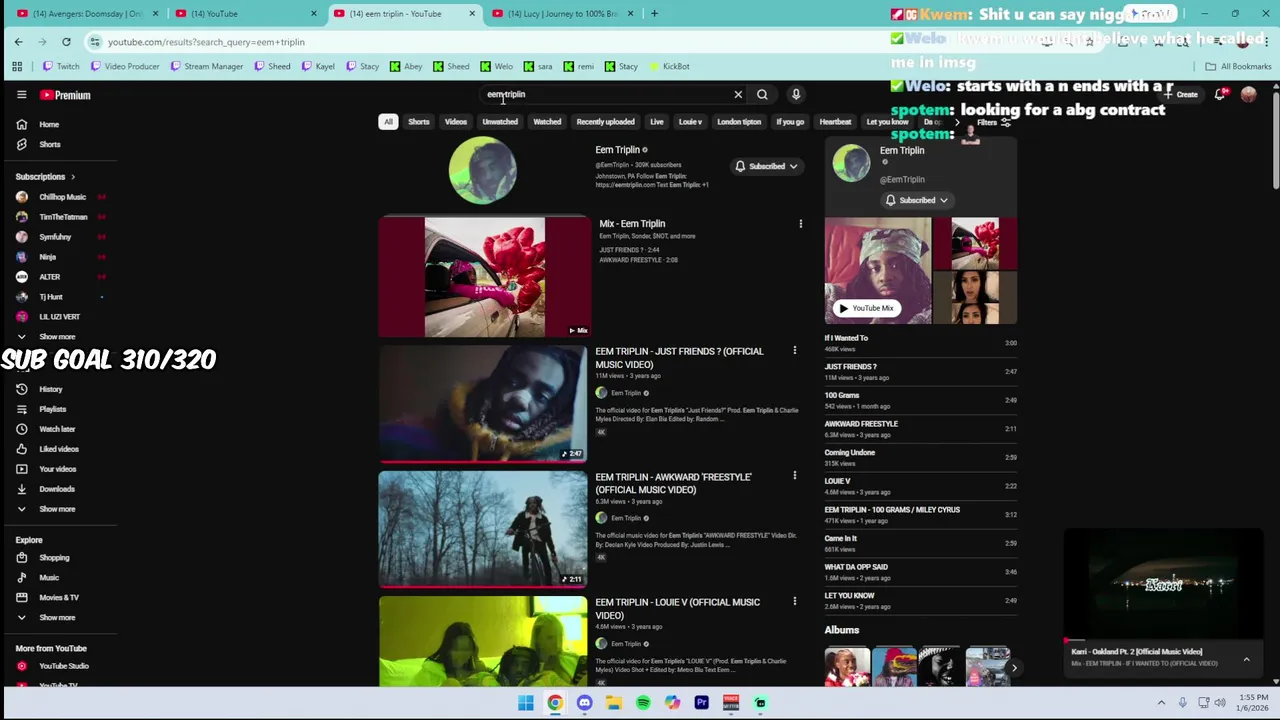Open more options for LOUIE V video
1280x720 pixels.
pyautogui.click(x=795, y=601)
